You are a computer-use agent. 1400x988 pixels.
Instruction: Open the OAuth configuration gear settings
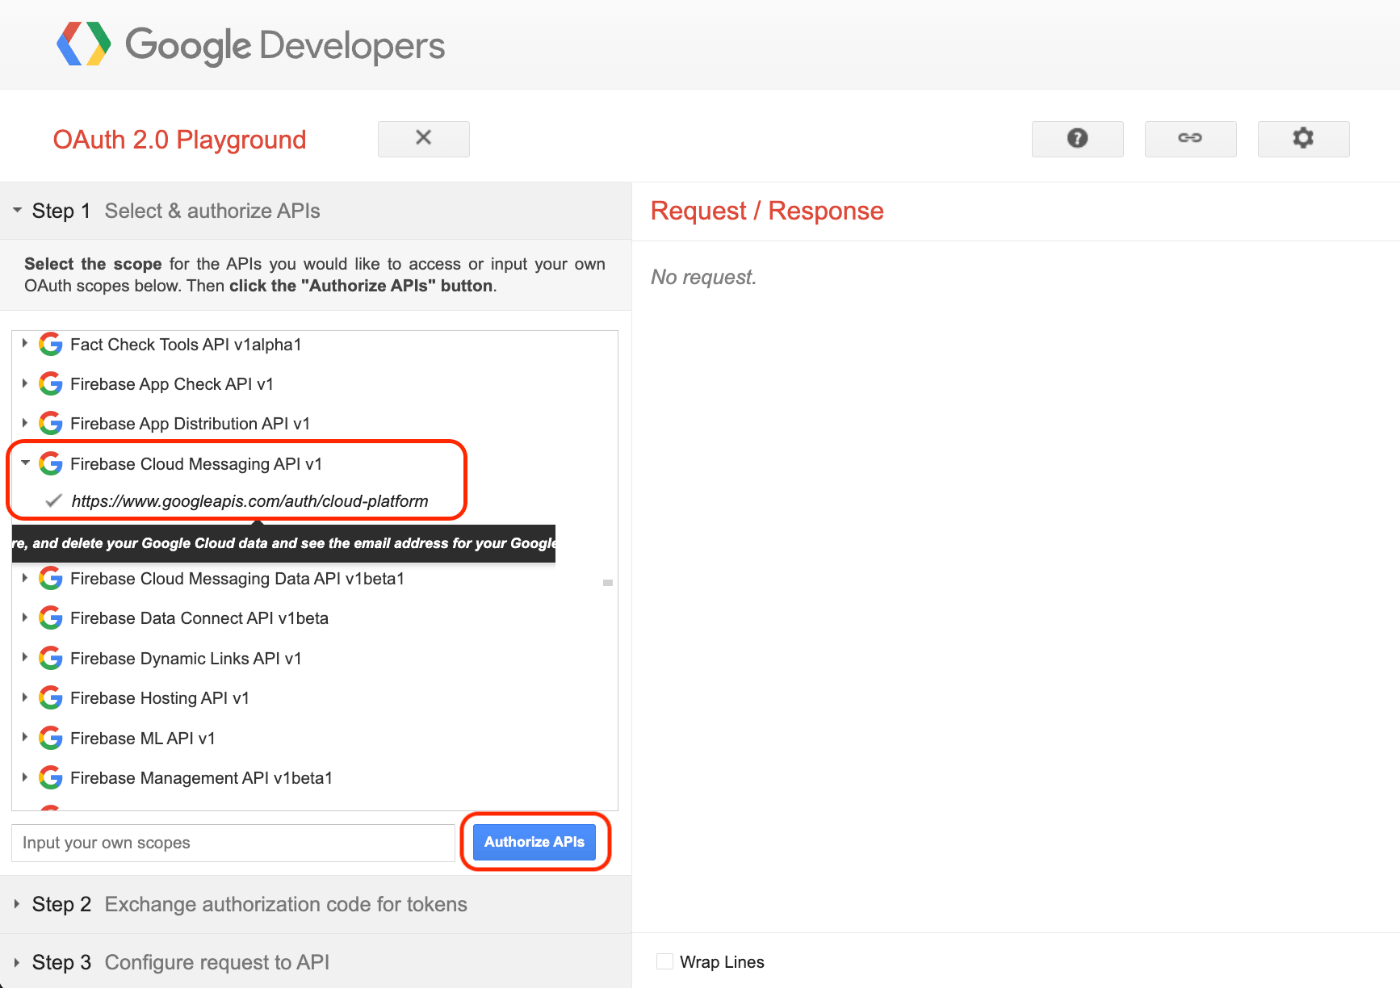click(1303, 139)
